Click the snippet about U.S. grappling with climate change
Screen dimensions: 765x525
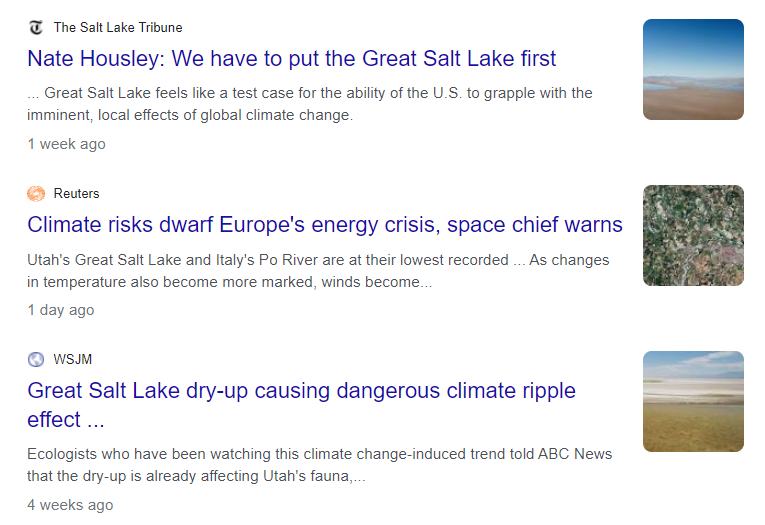310,104
